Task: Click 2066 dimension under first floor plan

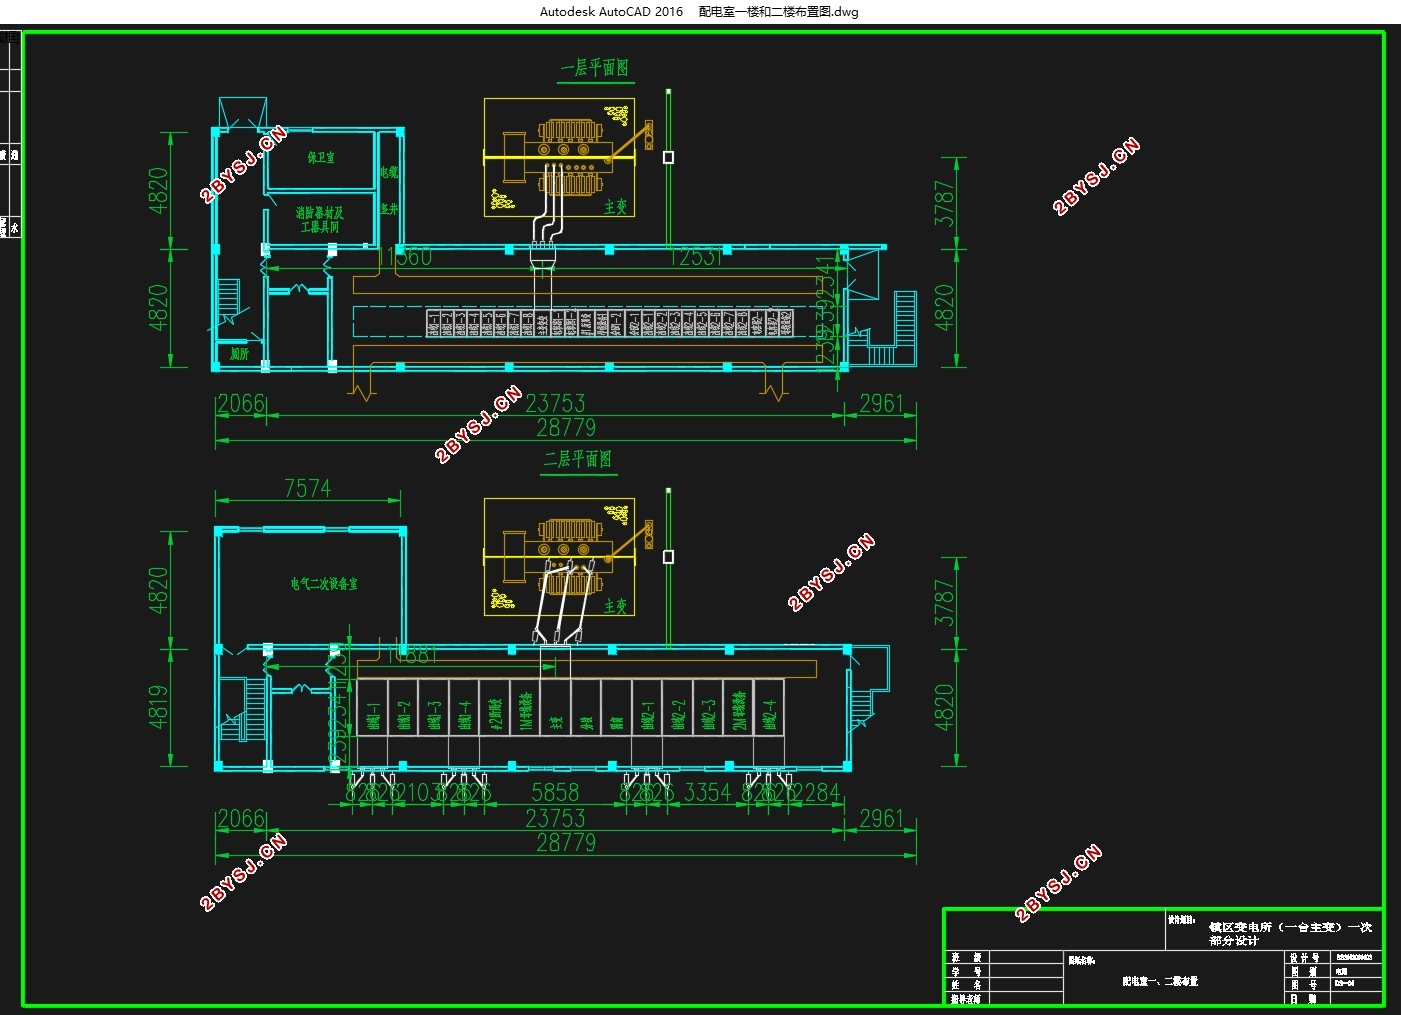Action: (x=241, y=403)
